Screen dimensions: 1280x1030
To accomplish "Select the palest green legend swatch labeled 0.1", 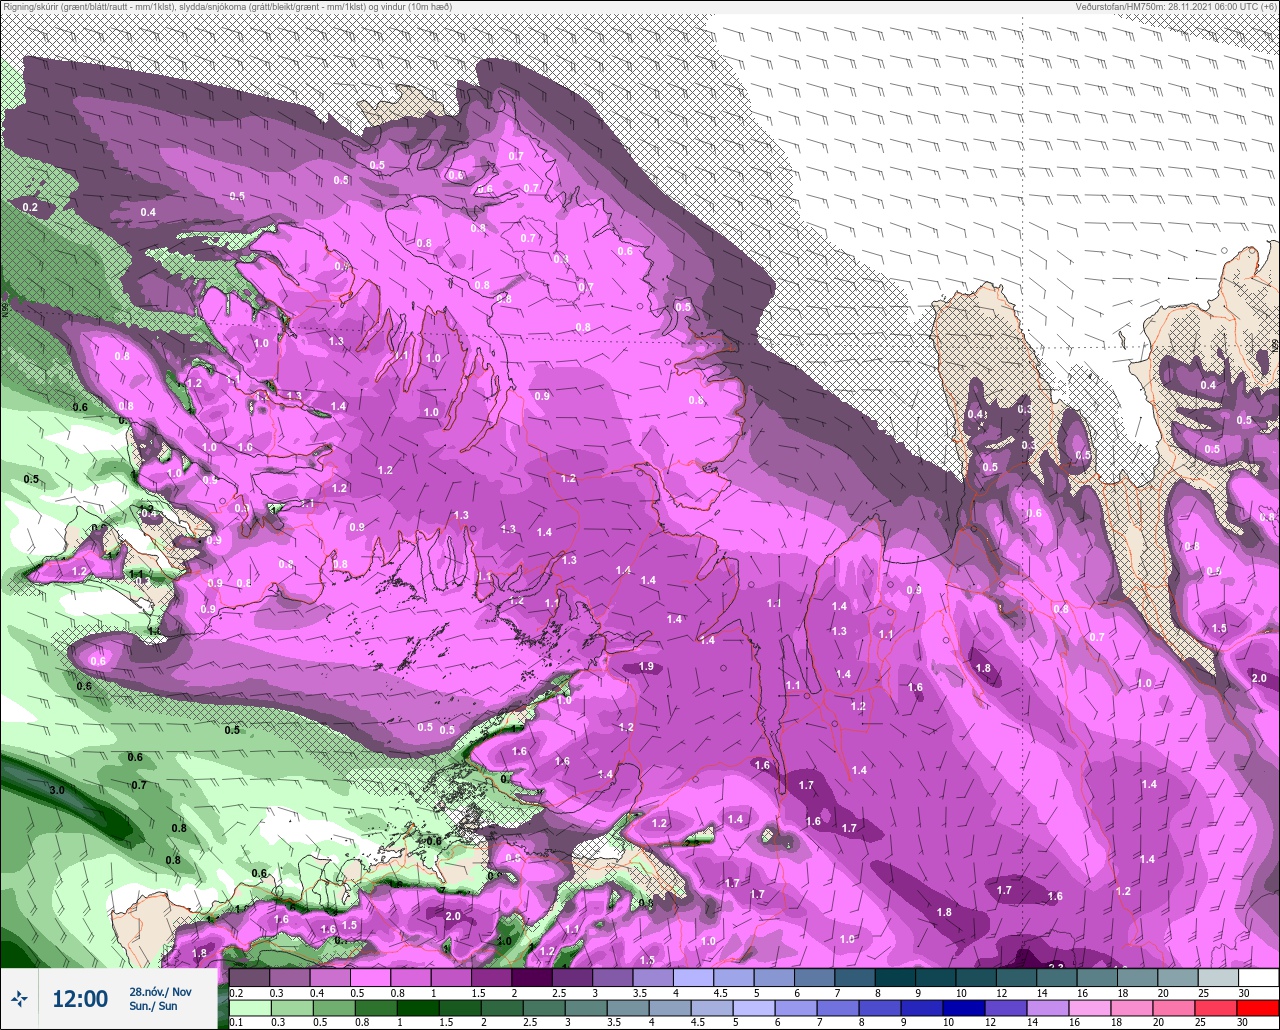I will (x=249, y=1008).
